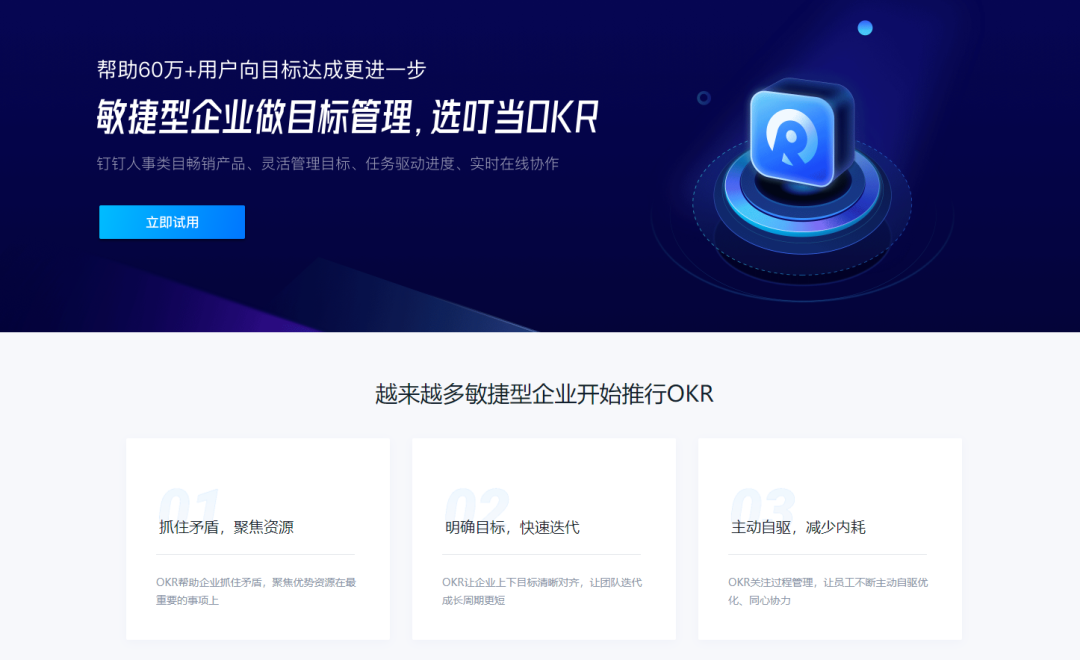Click the description OKR帮助企业抓住矛盾
This screenshot has height=660, width=1080.
pos(256,591)
